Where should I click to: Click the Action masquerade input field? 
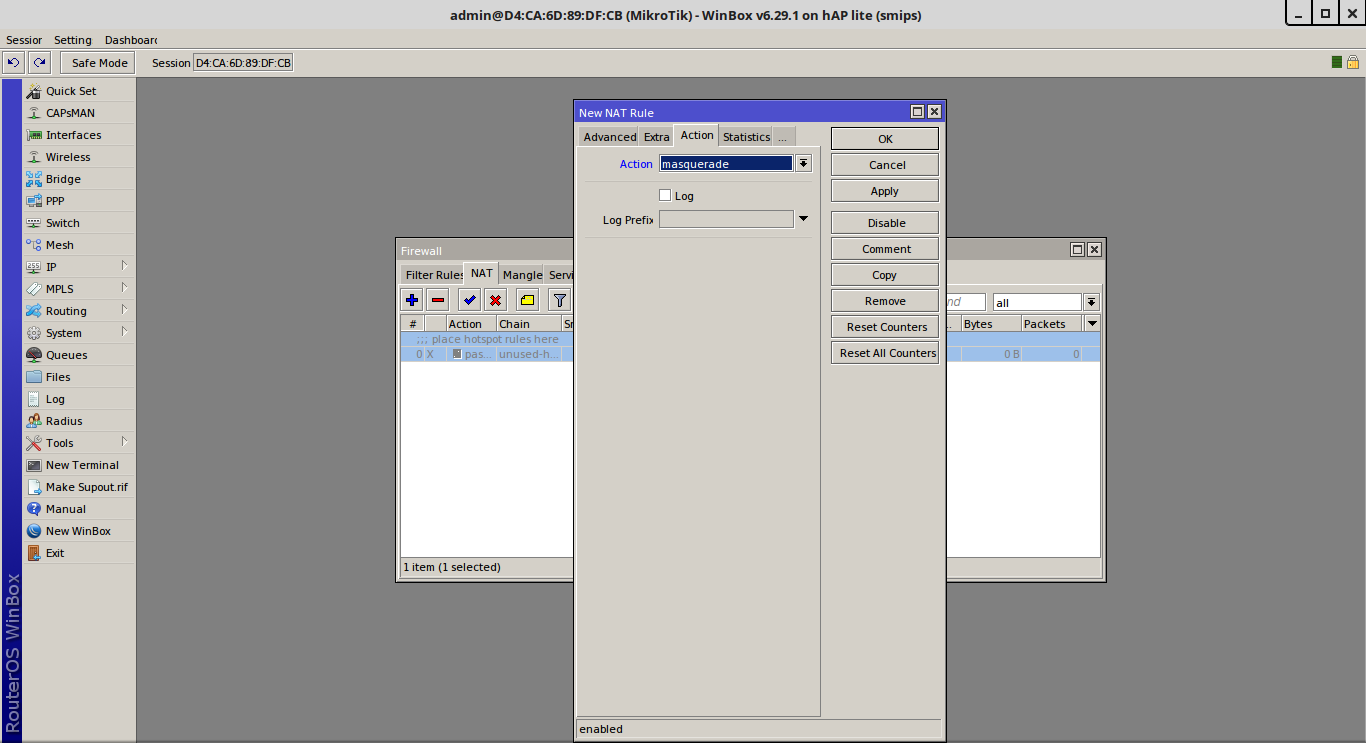tap(726, 163)
